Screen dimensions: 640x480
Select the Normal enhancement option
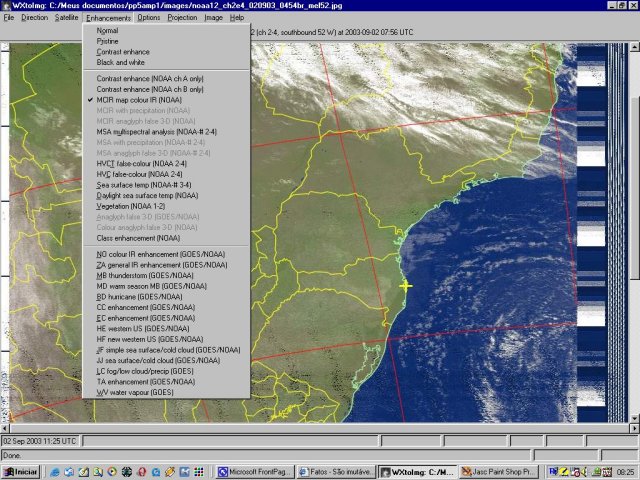(x=107, y=30)
